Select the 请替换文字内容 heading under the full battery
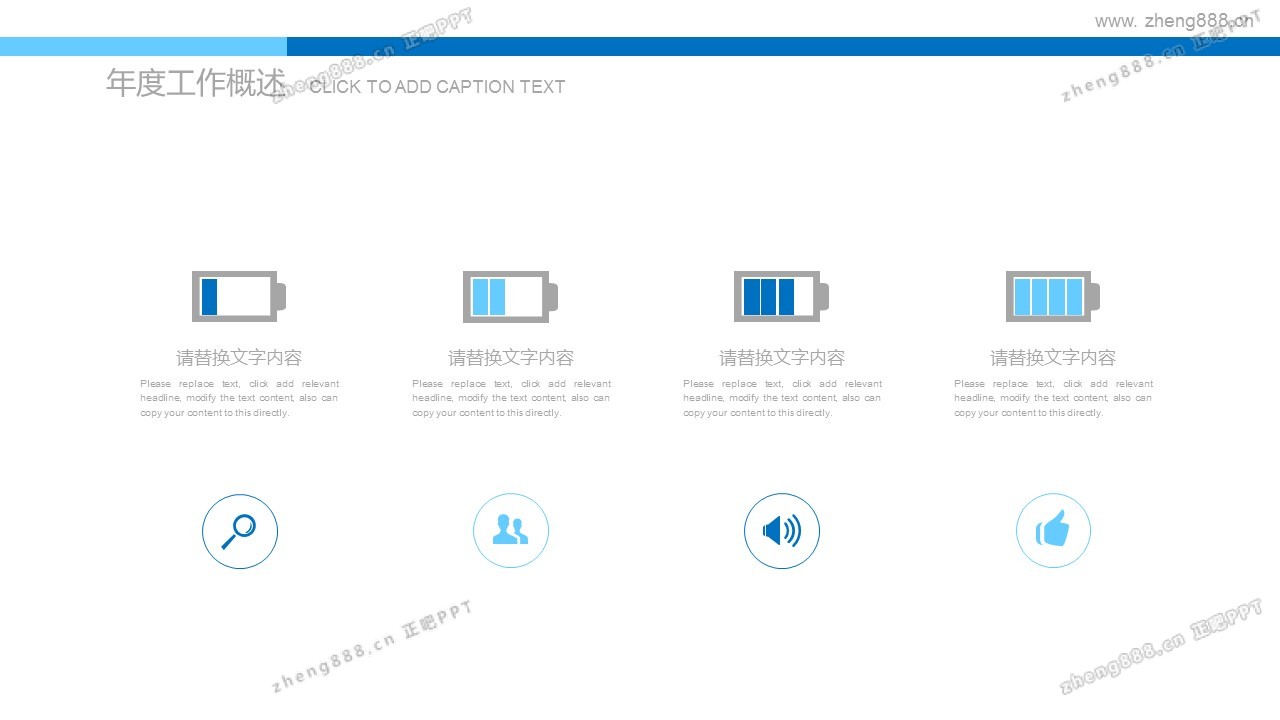The width and height of the screenshot is (1280, 720). click(x=1053, y=358)
